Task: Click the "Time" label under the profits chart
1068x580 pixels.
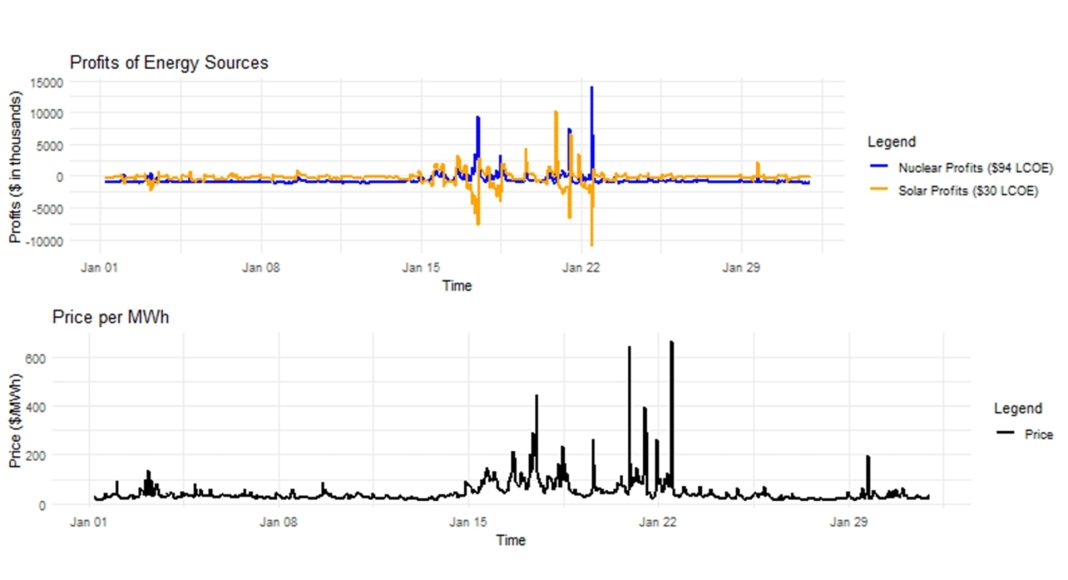Action: click(x=457, y=286)
